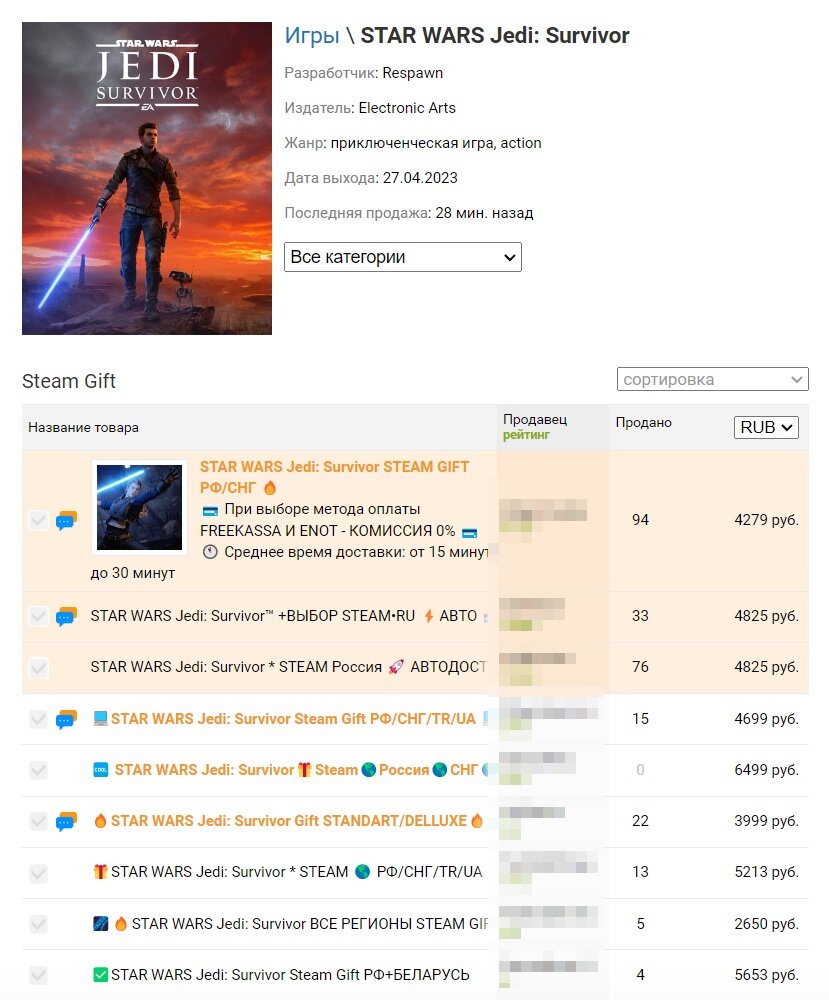Click price 3999 руб.
The width and height of the screenshot is (829, 1000).
767,821
